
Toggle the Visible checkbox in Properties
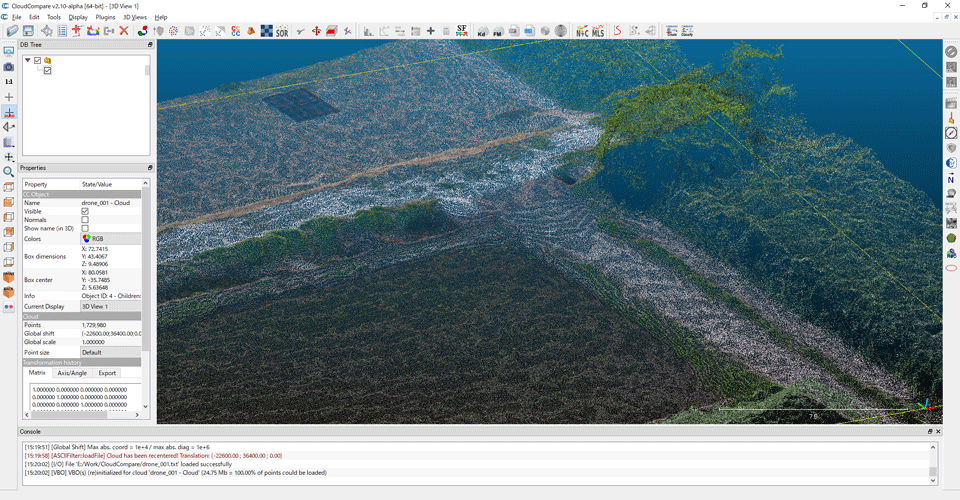point(85,211)
